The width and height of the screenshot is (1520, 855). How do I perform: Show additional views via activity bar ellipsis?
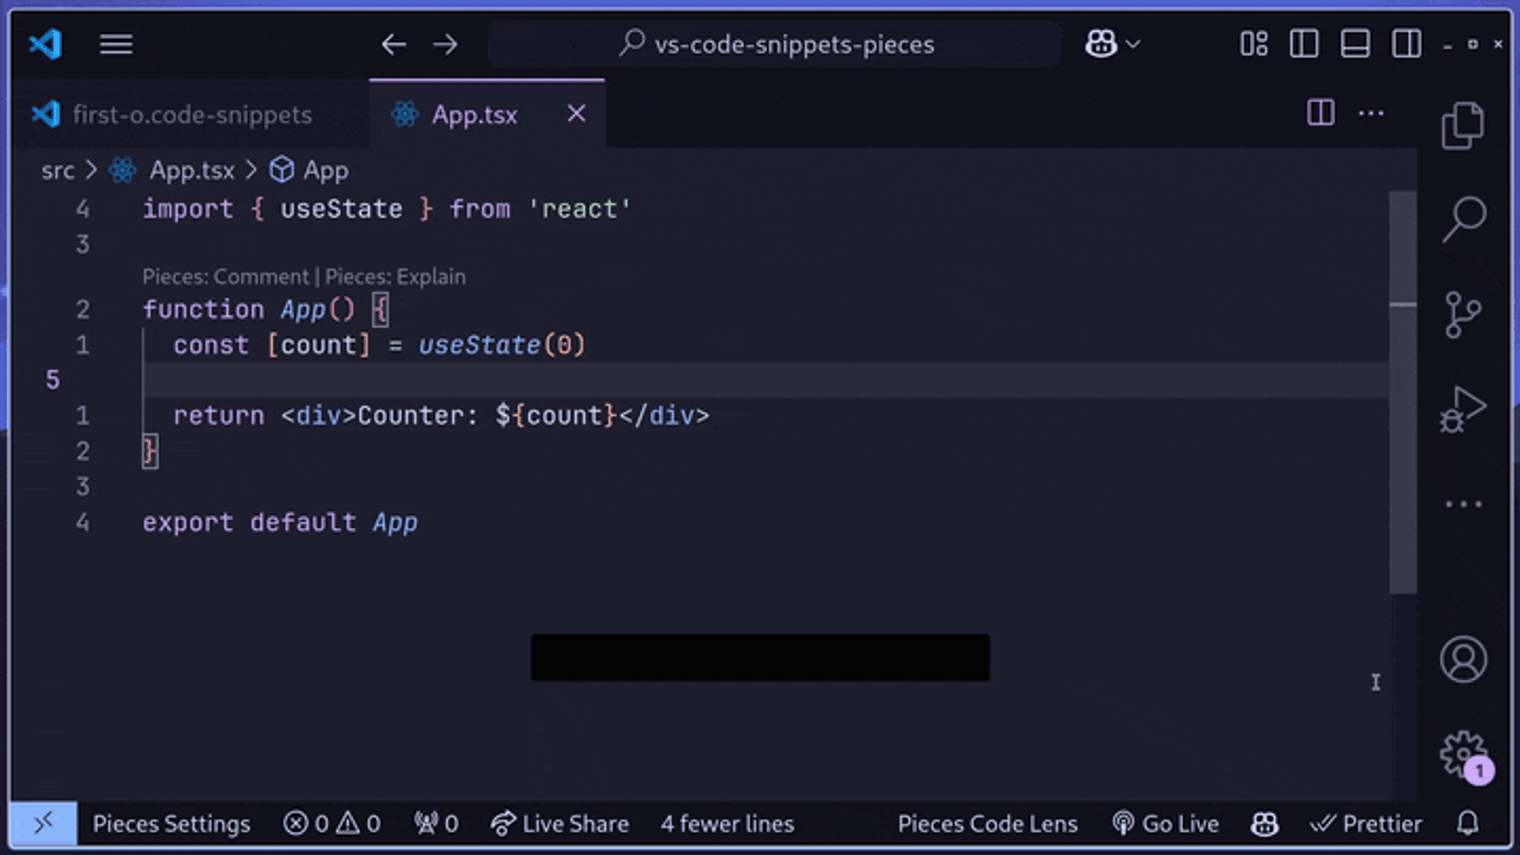pos(1463,504)
